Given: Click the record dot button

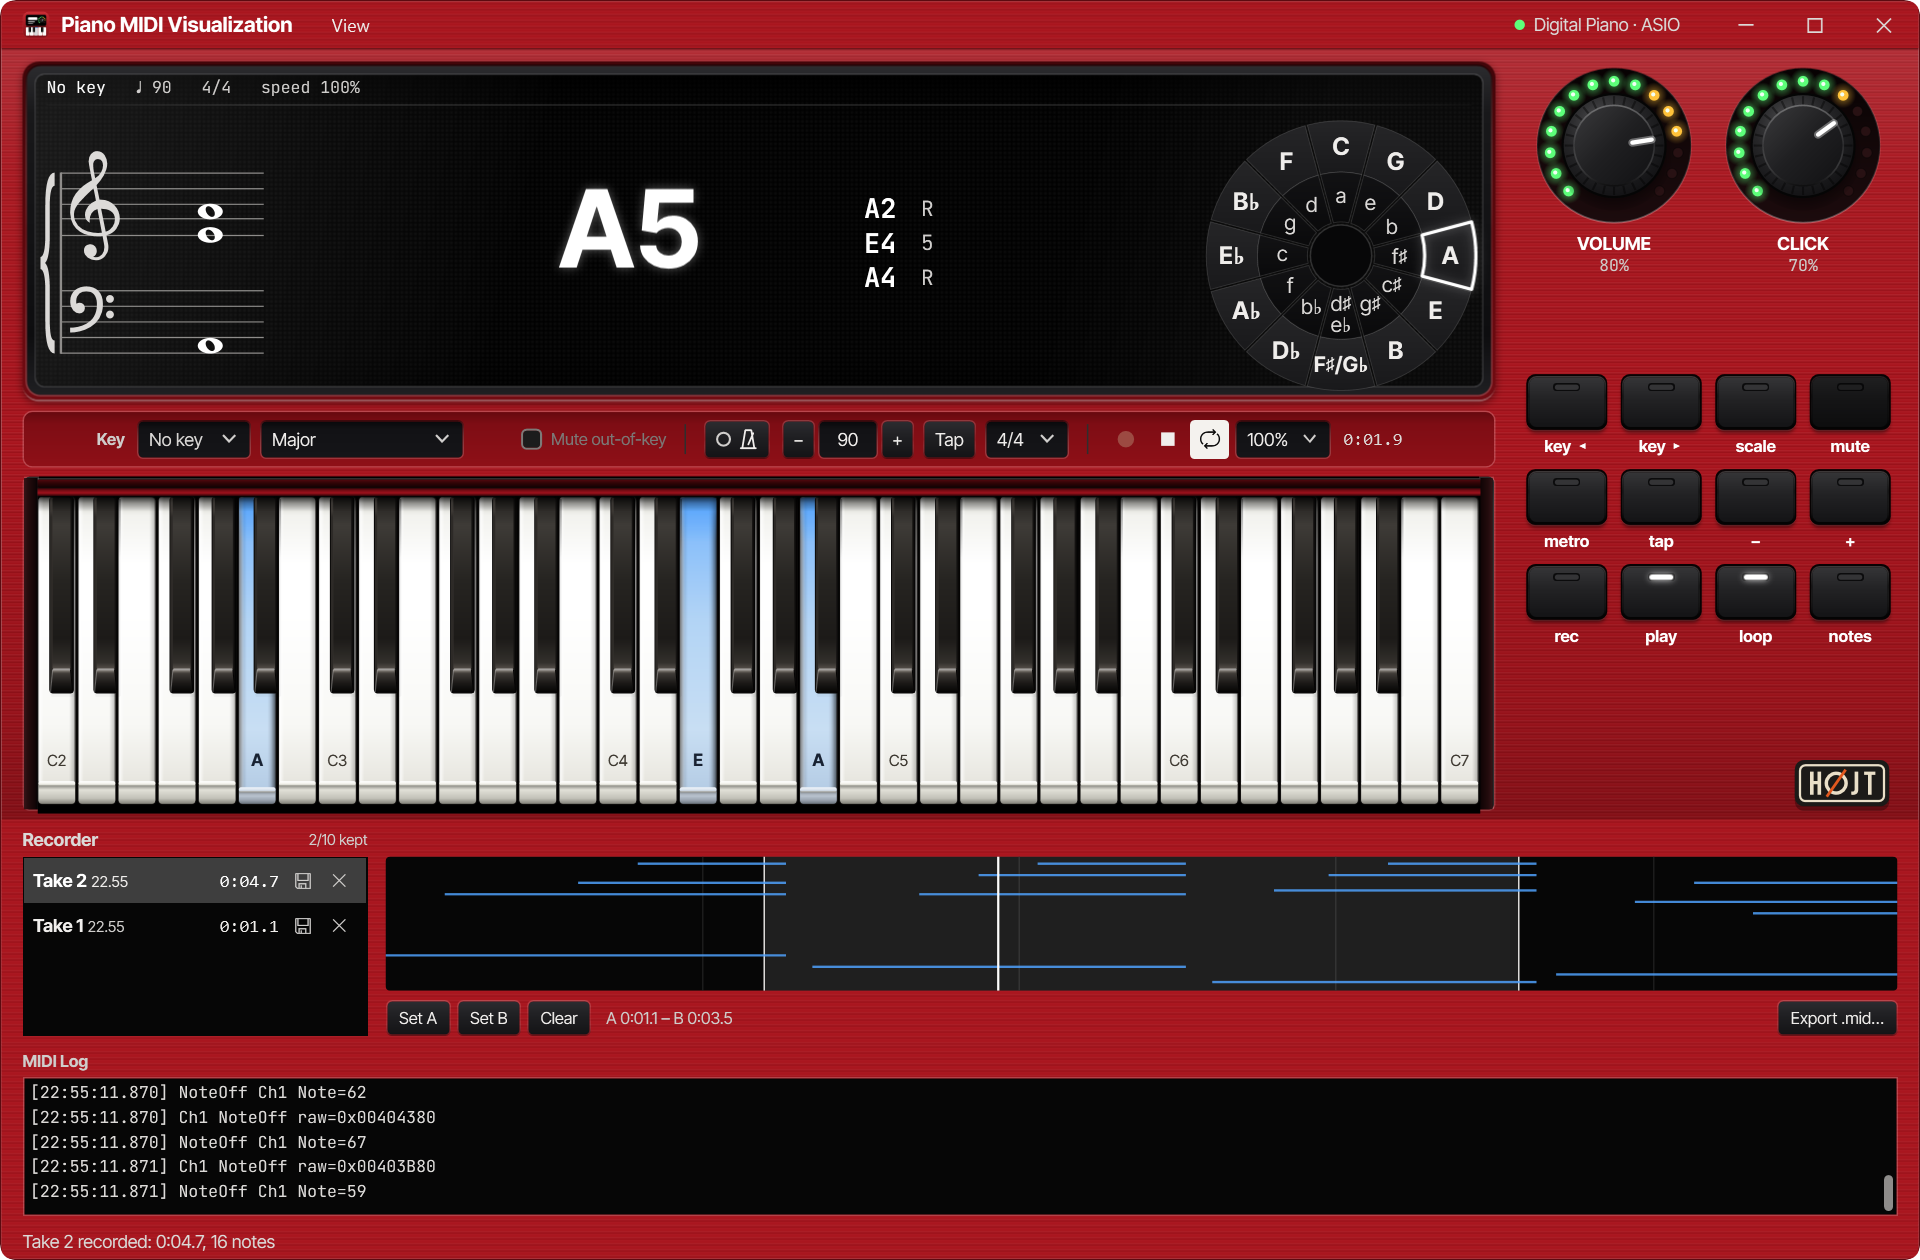Looking at the screenshot, I should tap(1125, 440).
